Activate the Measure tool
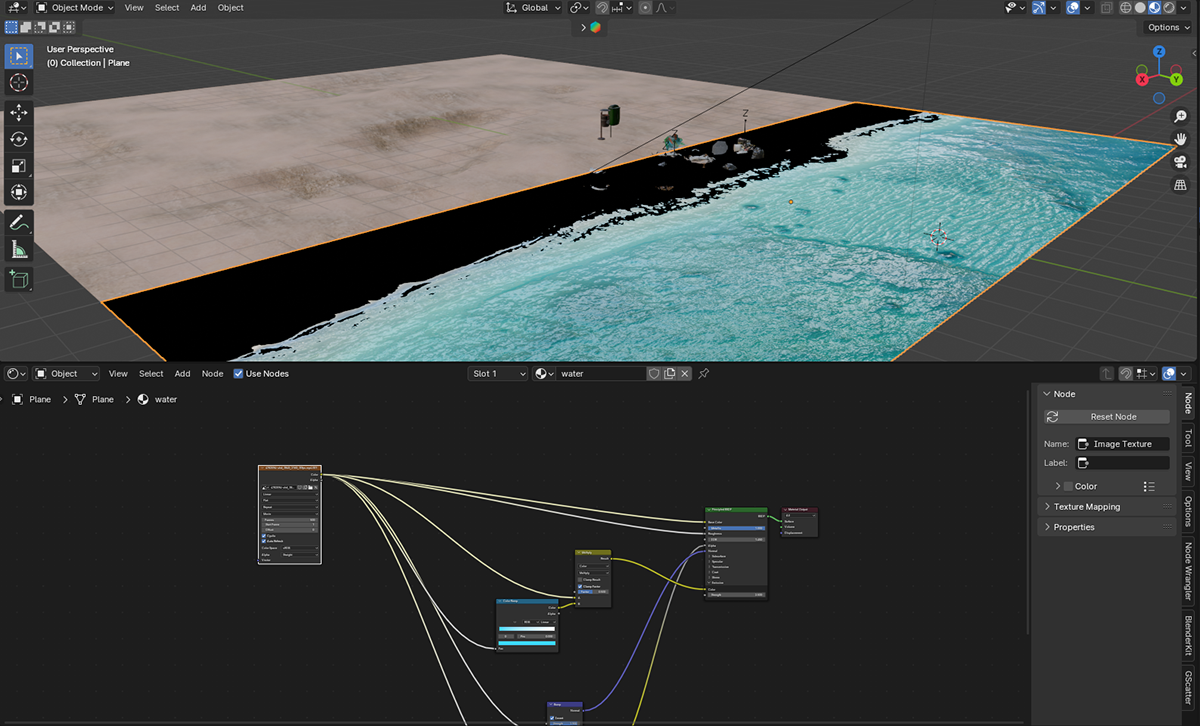The image size is (1200, 726). 19,250
